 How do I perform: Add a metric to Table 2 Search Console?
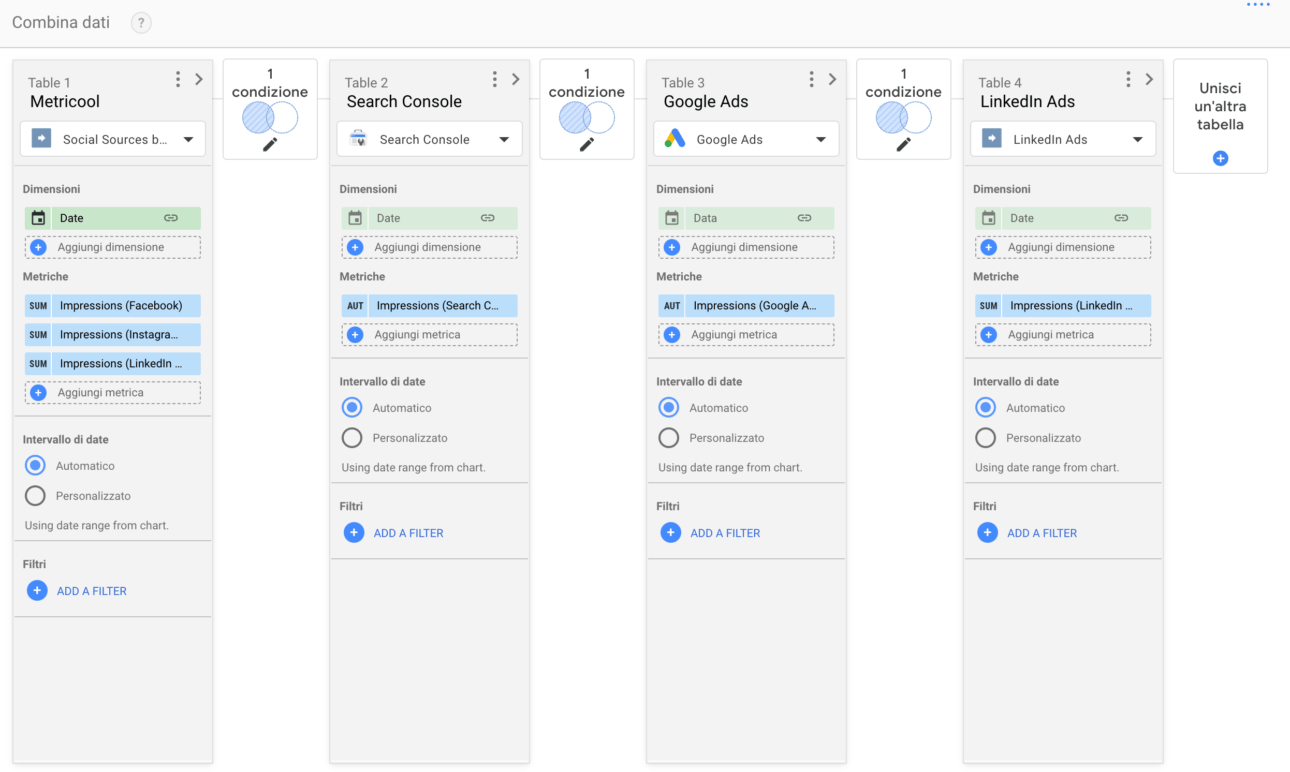(430, 335)
